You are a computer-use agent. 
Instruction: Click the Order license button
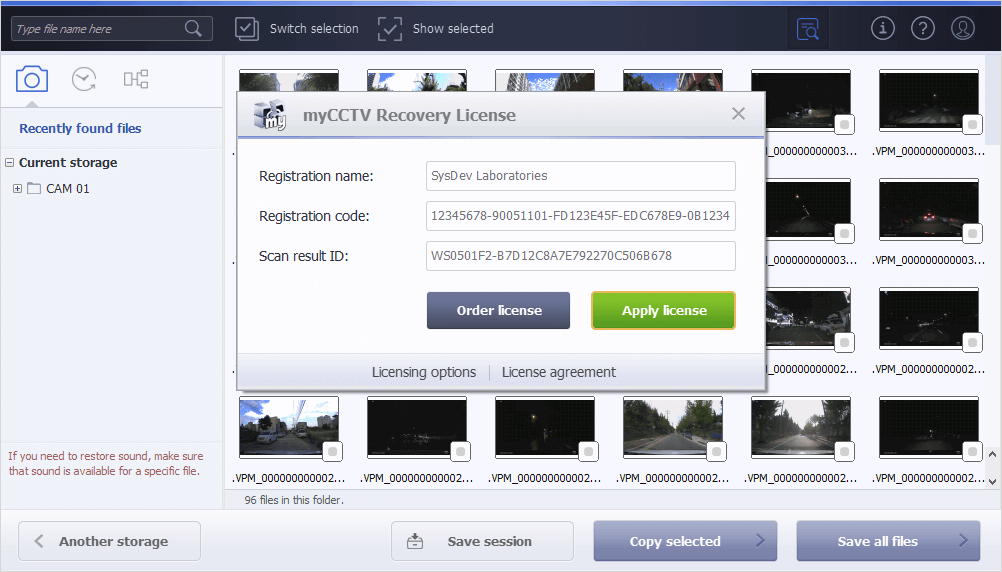498,311
